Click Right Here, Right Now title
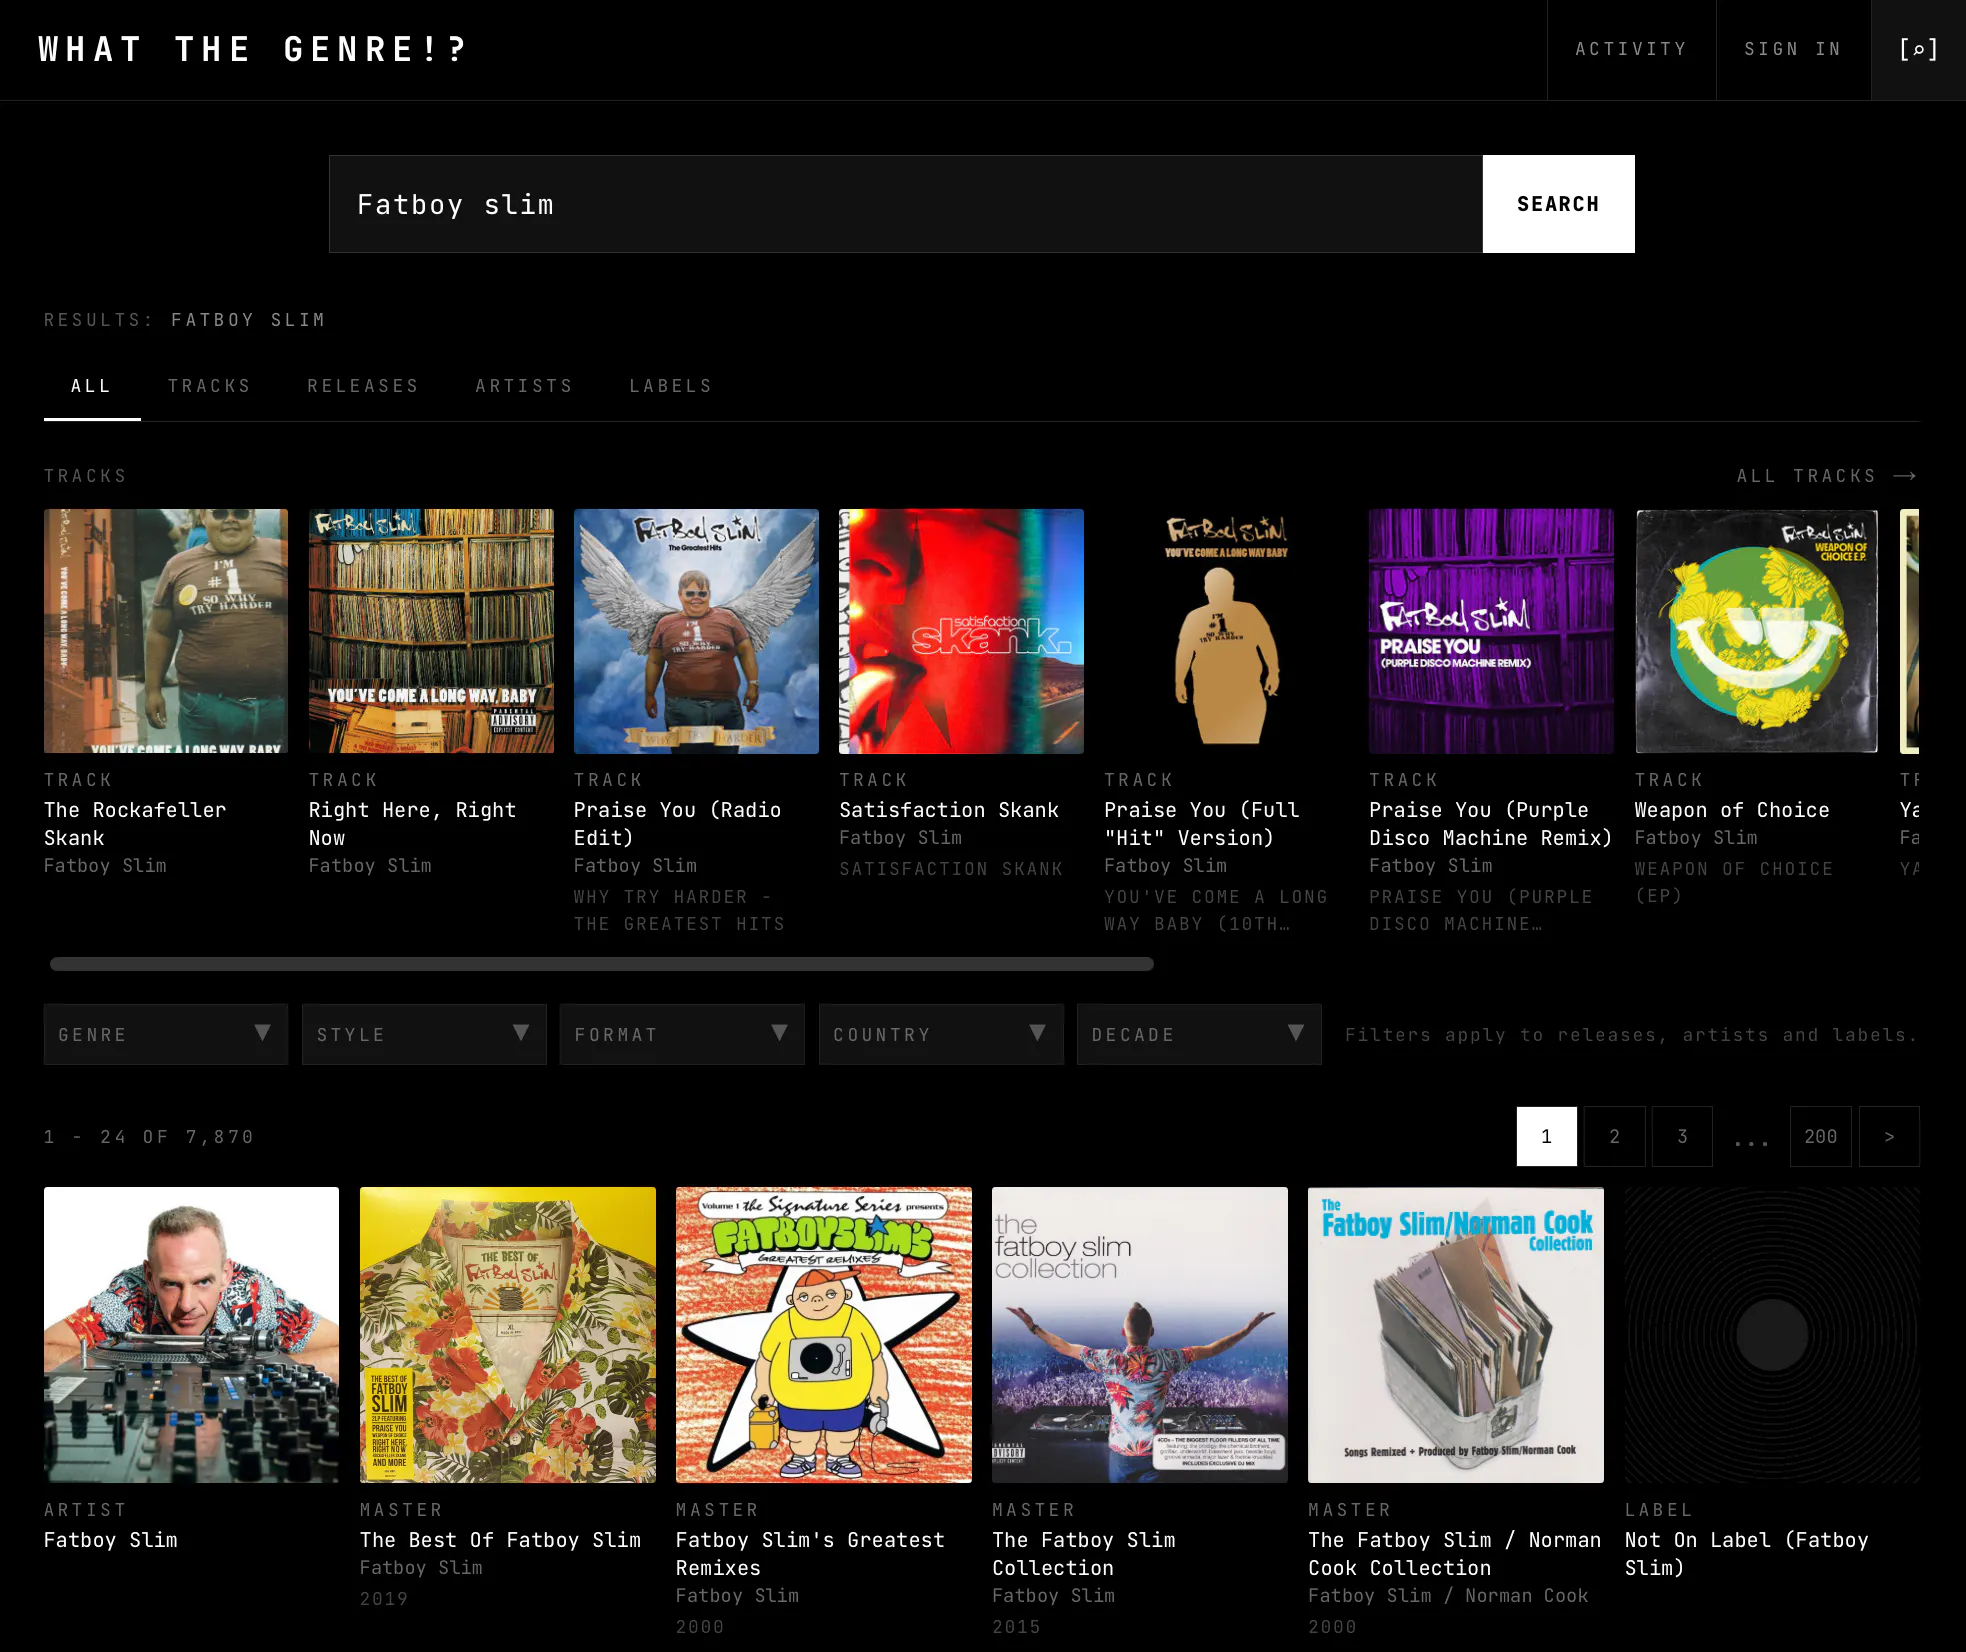This screenshot has height=1652, width=1966. pyautogui.click(x=412, y=824)
